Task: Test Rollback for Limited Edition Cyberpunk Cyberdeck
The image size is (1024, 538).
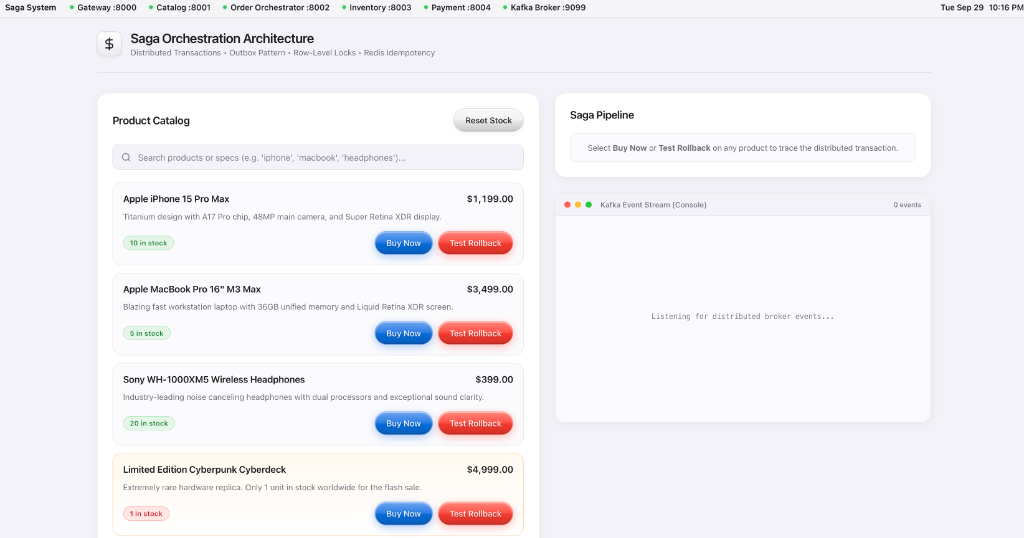Action: coord(475,514)
